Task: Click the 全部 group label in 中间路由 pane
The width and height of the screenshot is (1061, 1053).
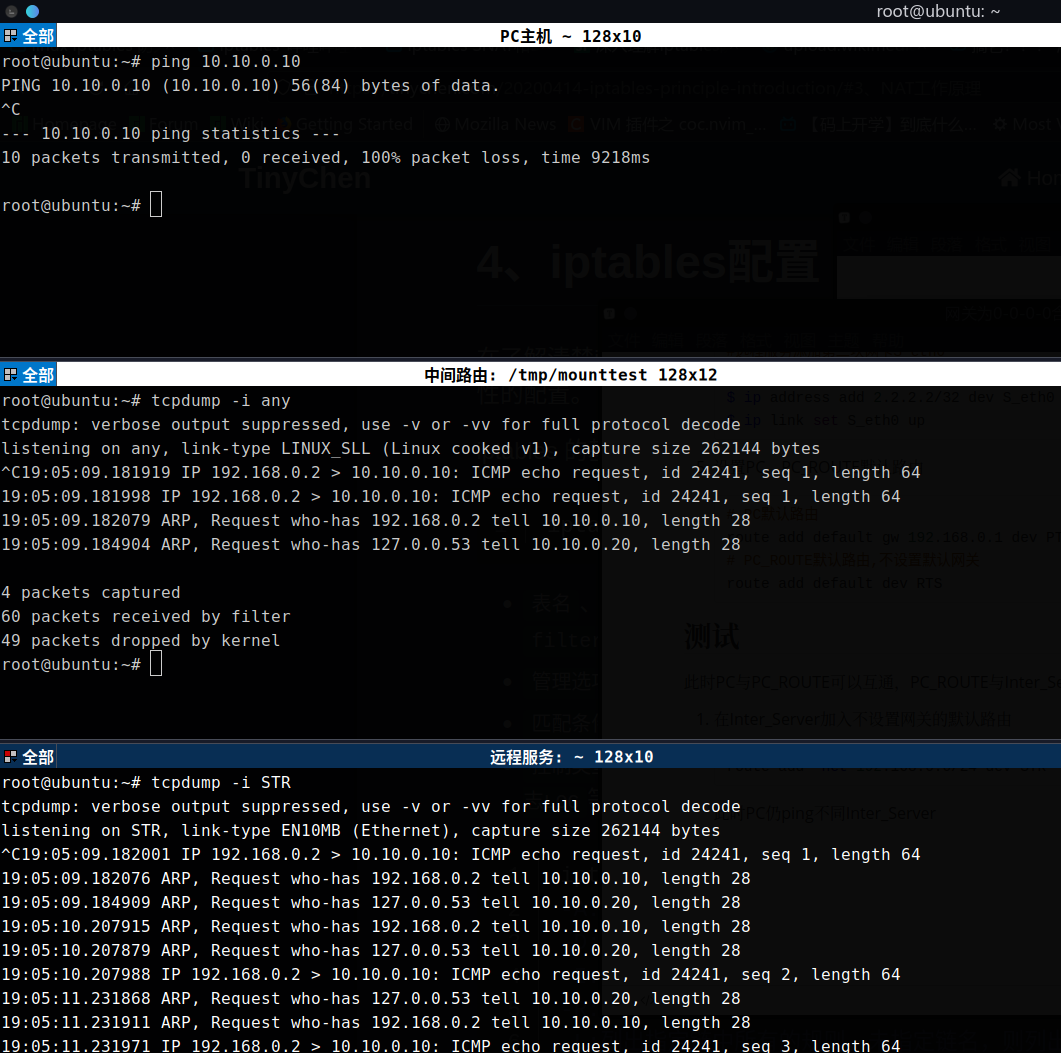Action: (x=38, y=375)
